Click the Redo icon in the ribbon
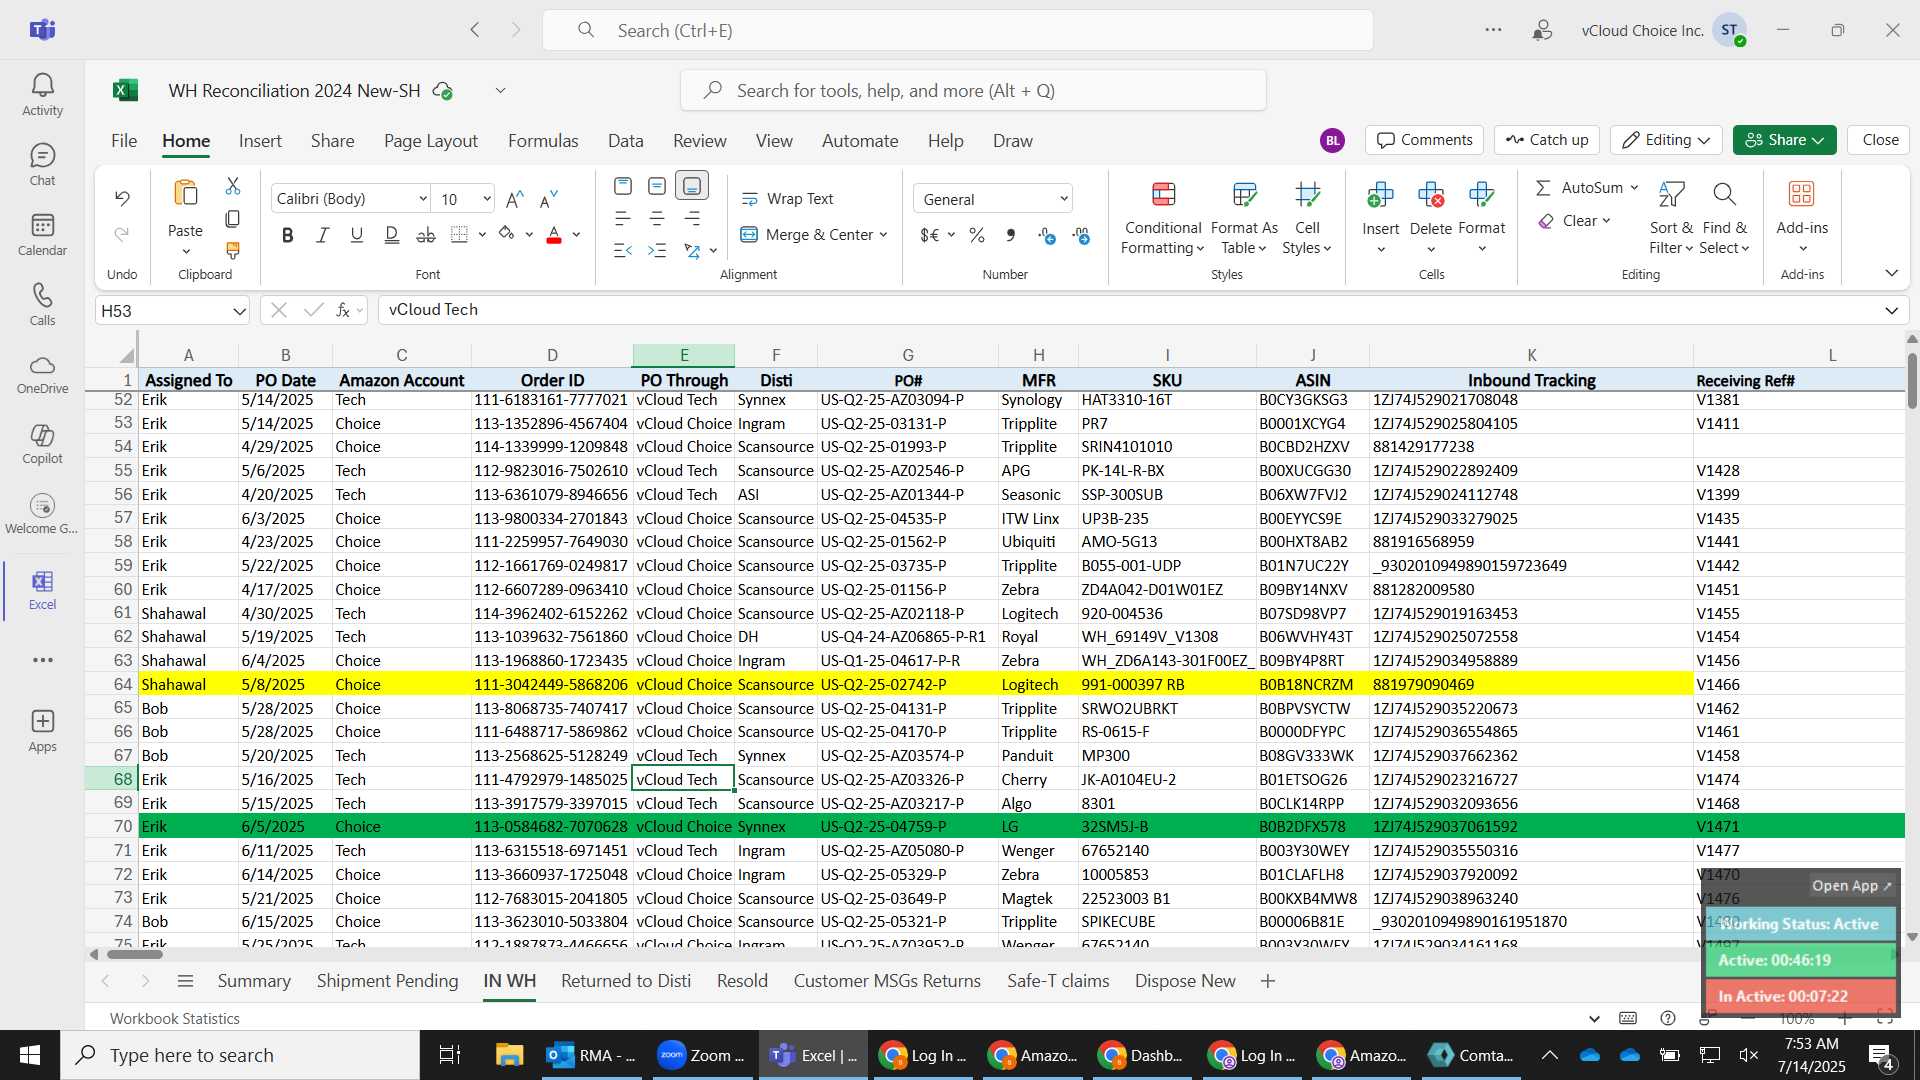Viewport: 1920px width, 1080px height. (122, 234)
